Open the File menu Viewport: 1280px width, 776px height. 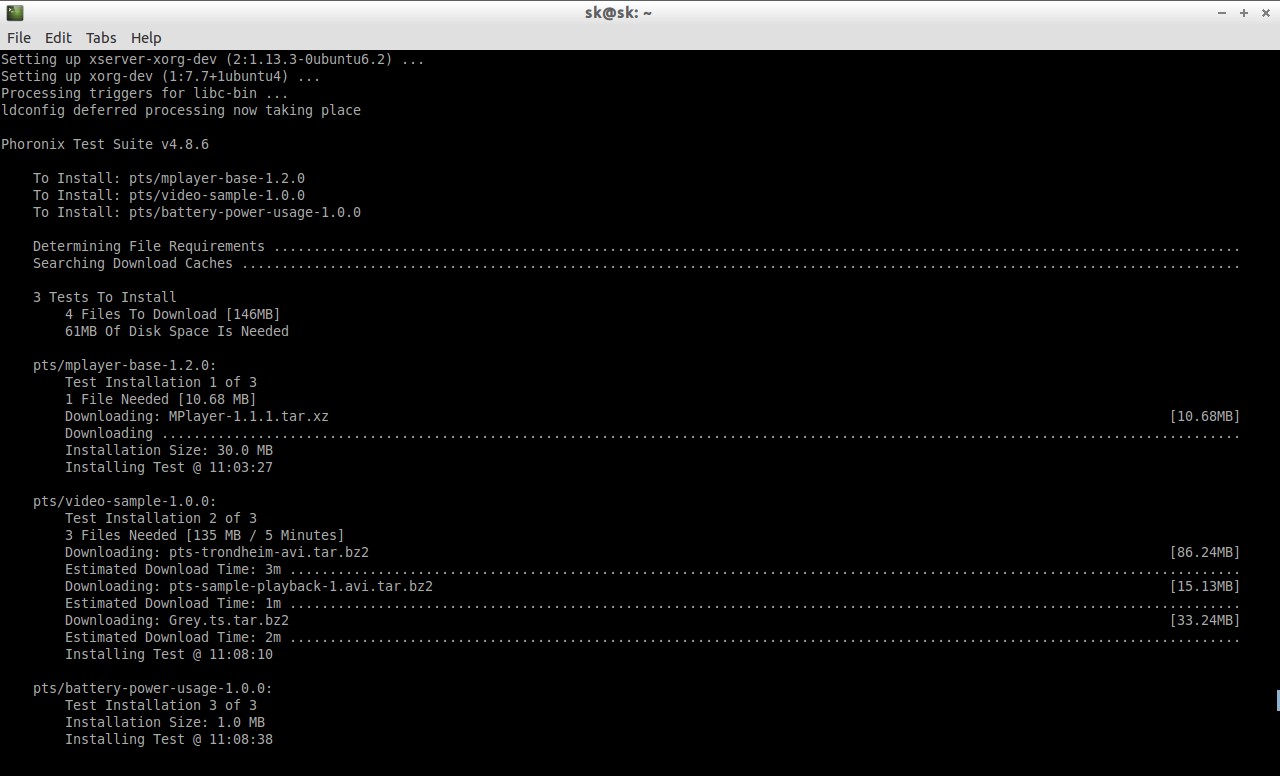coord(18,37)
